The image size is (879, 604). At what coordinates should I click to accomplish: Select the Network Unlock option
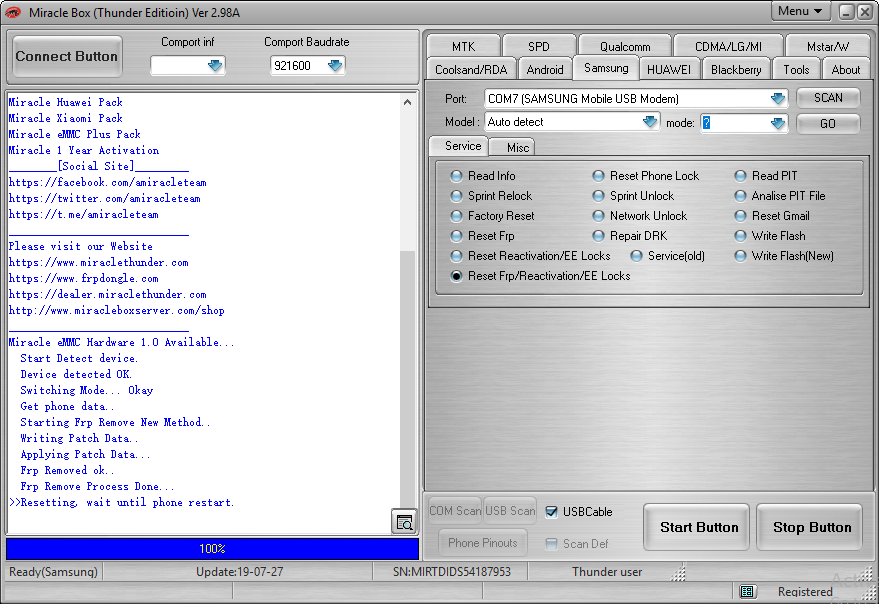[x=599, y=216]
